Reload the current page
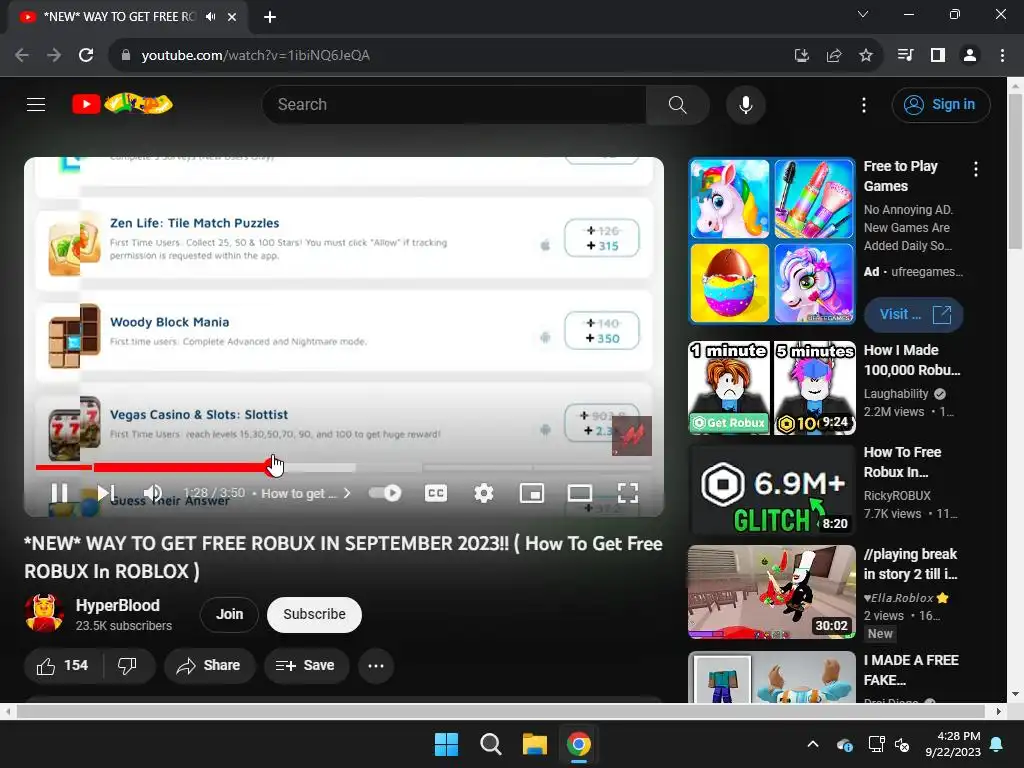The image size is (1024, 768). pos(86,56)
